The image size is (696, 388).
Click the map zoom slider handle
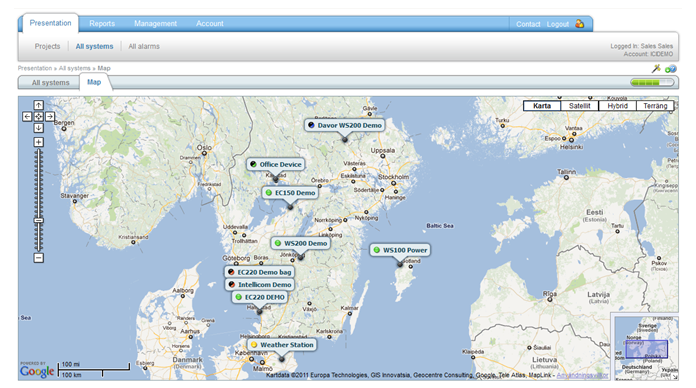tap(39, 220)
